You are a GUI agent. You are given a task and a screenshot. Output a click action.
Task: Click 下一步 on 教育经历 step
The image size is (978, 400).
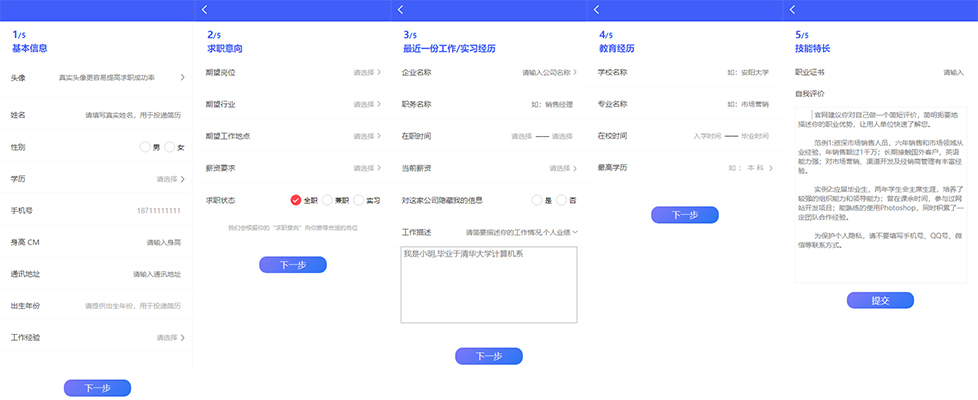(684, 214)
